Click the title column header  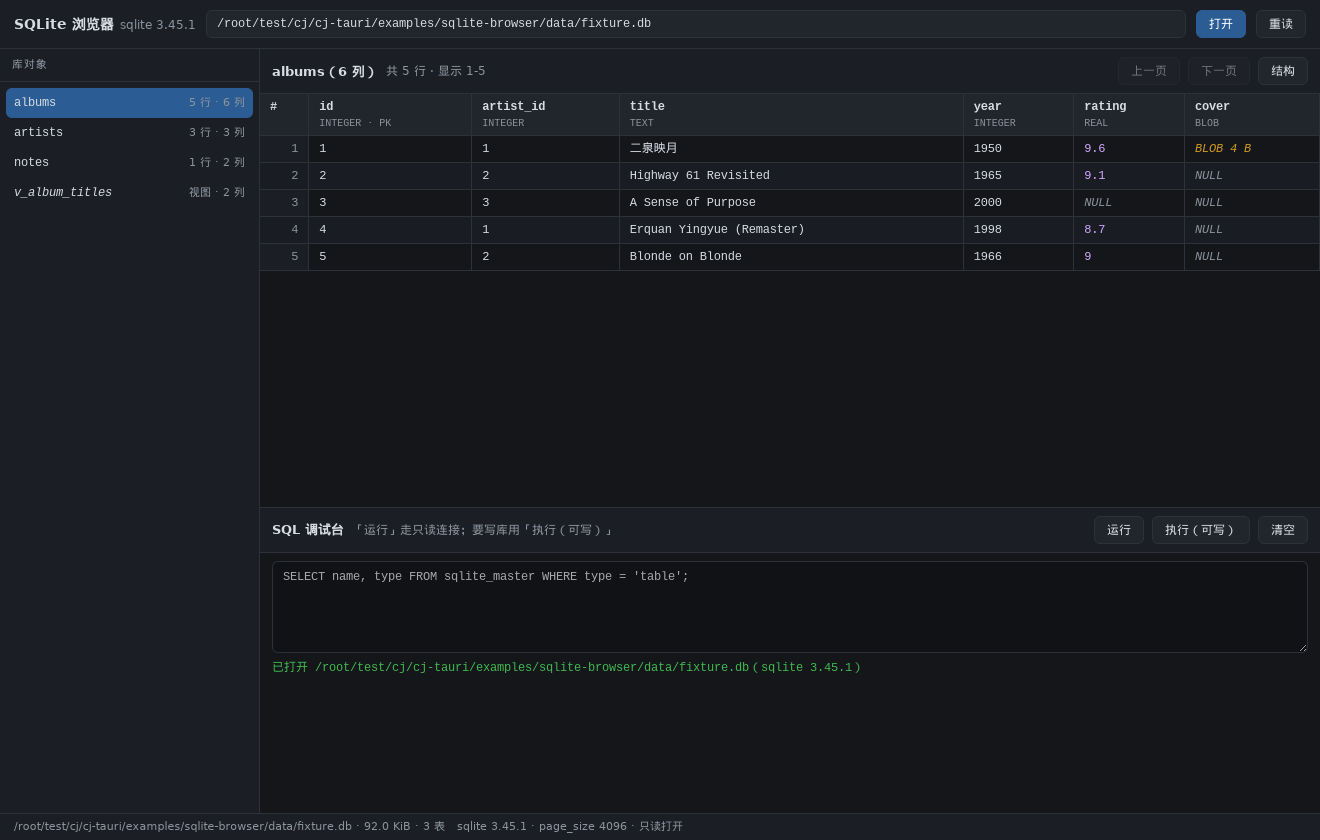click(x=791, y=115)
